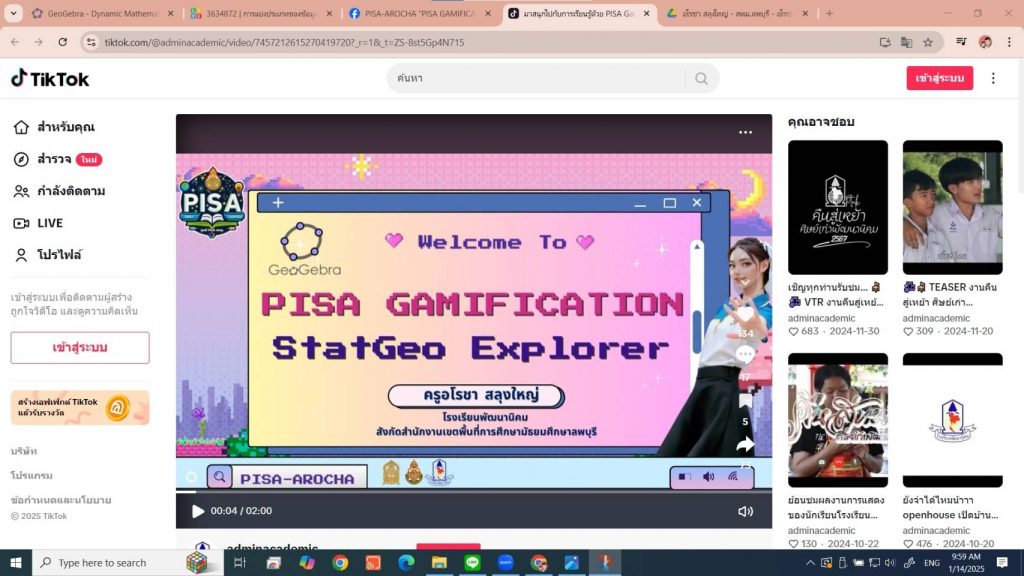1024x576 pixels.
Task: Open the TEASER งานคืนสู่เหย้า thumbnail
Action: point(952,207)
